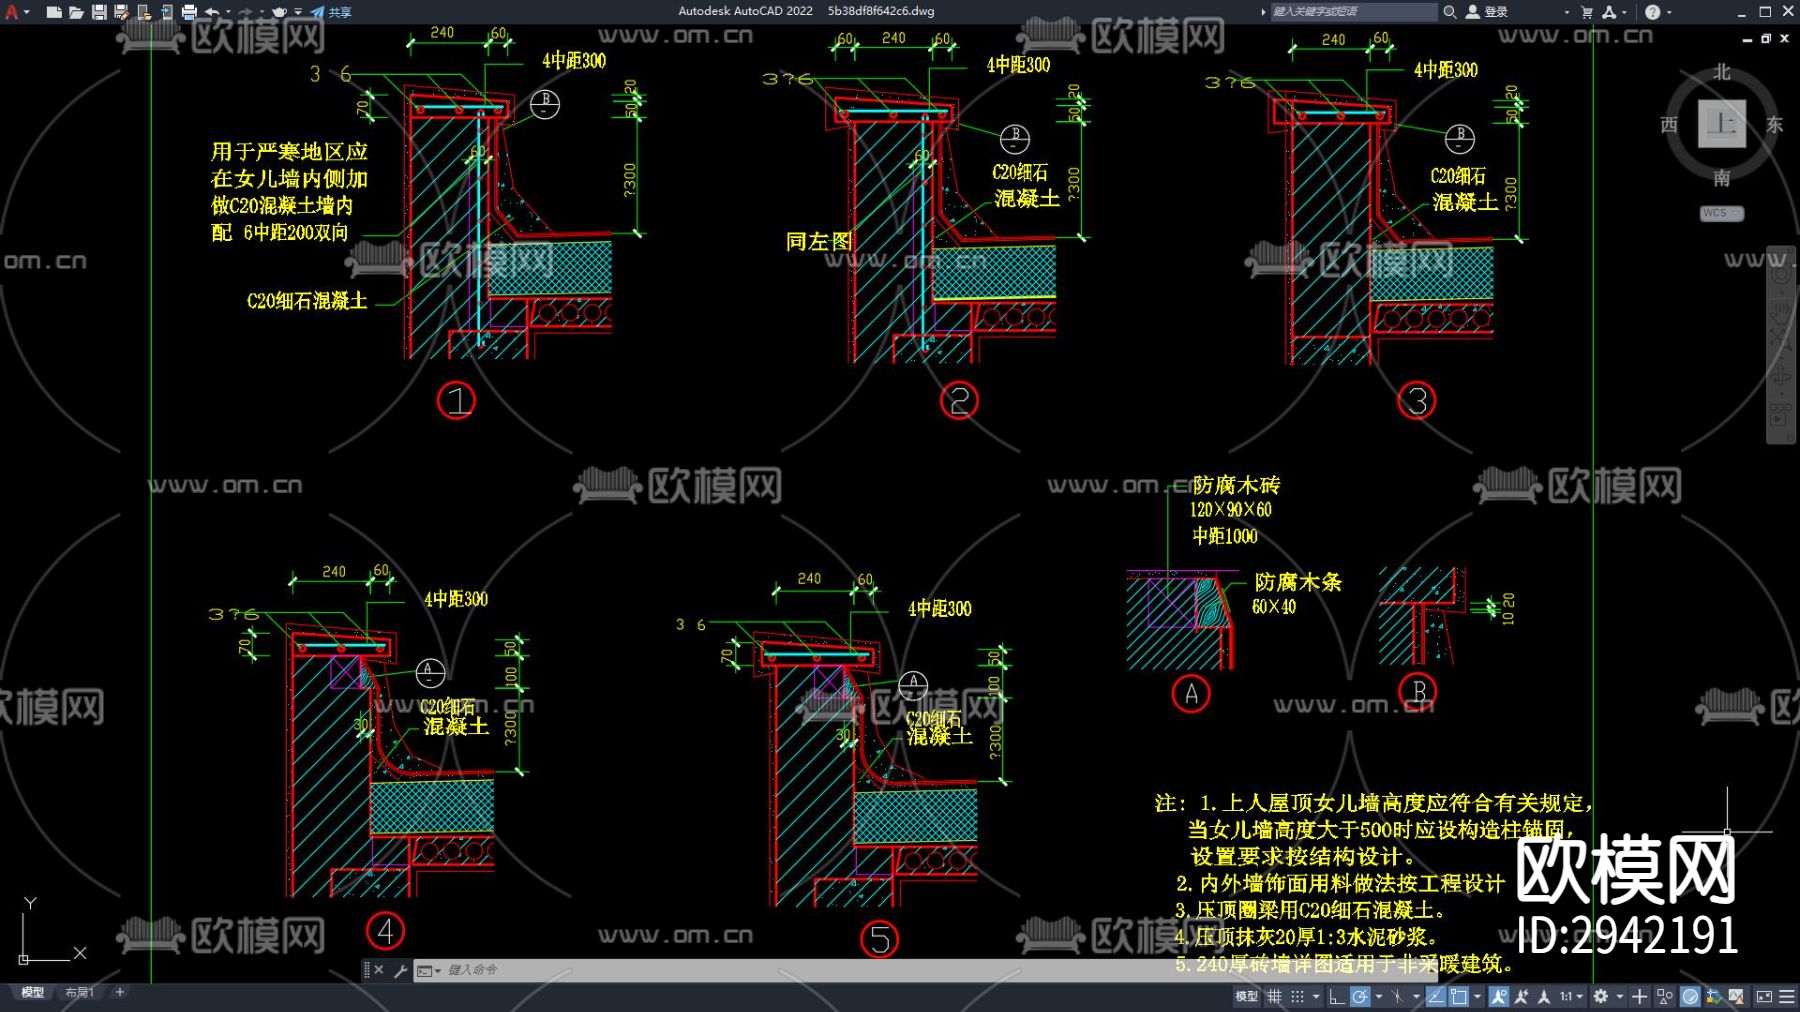Toggle polar tracking in status bar
This screenshot has width=1800, height=1012.
[x=1359, y=996]
